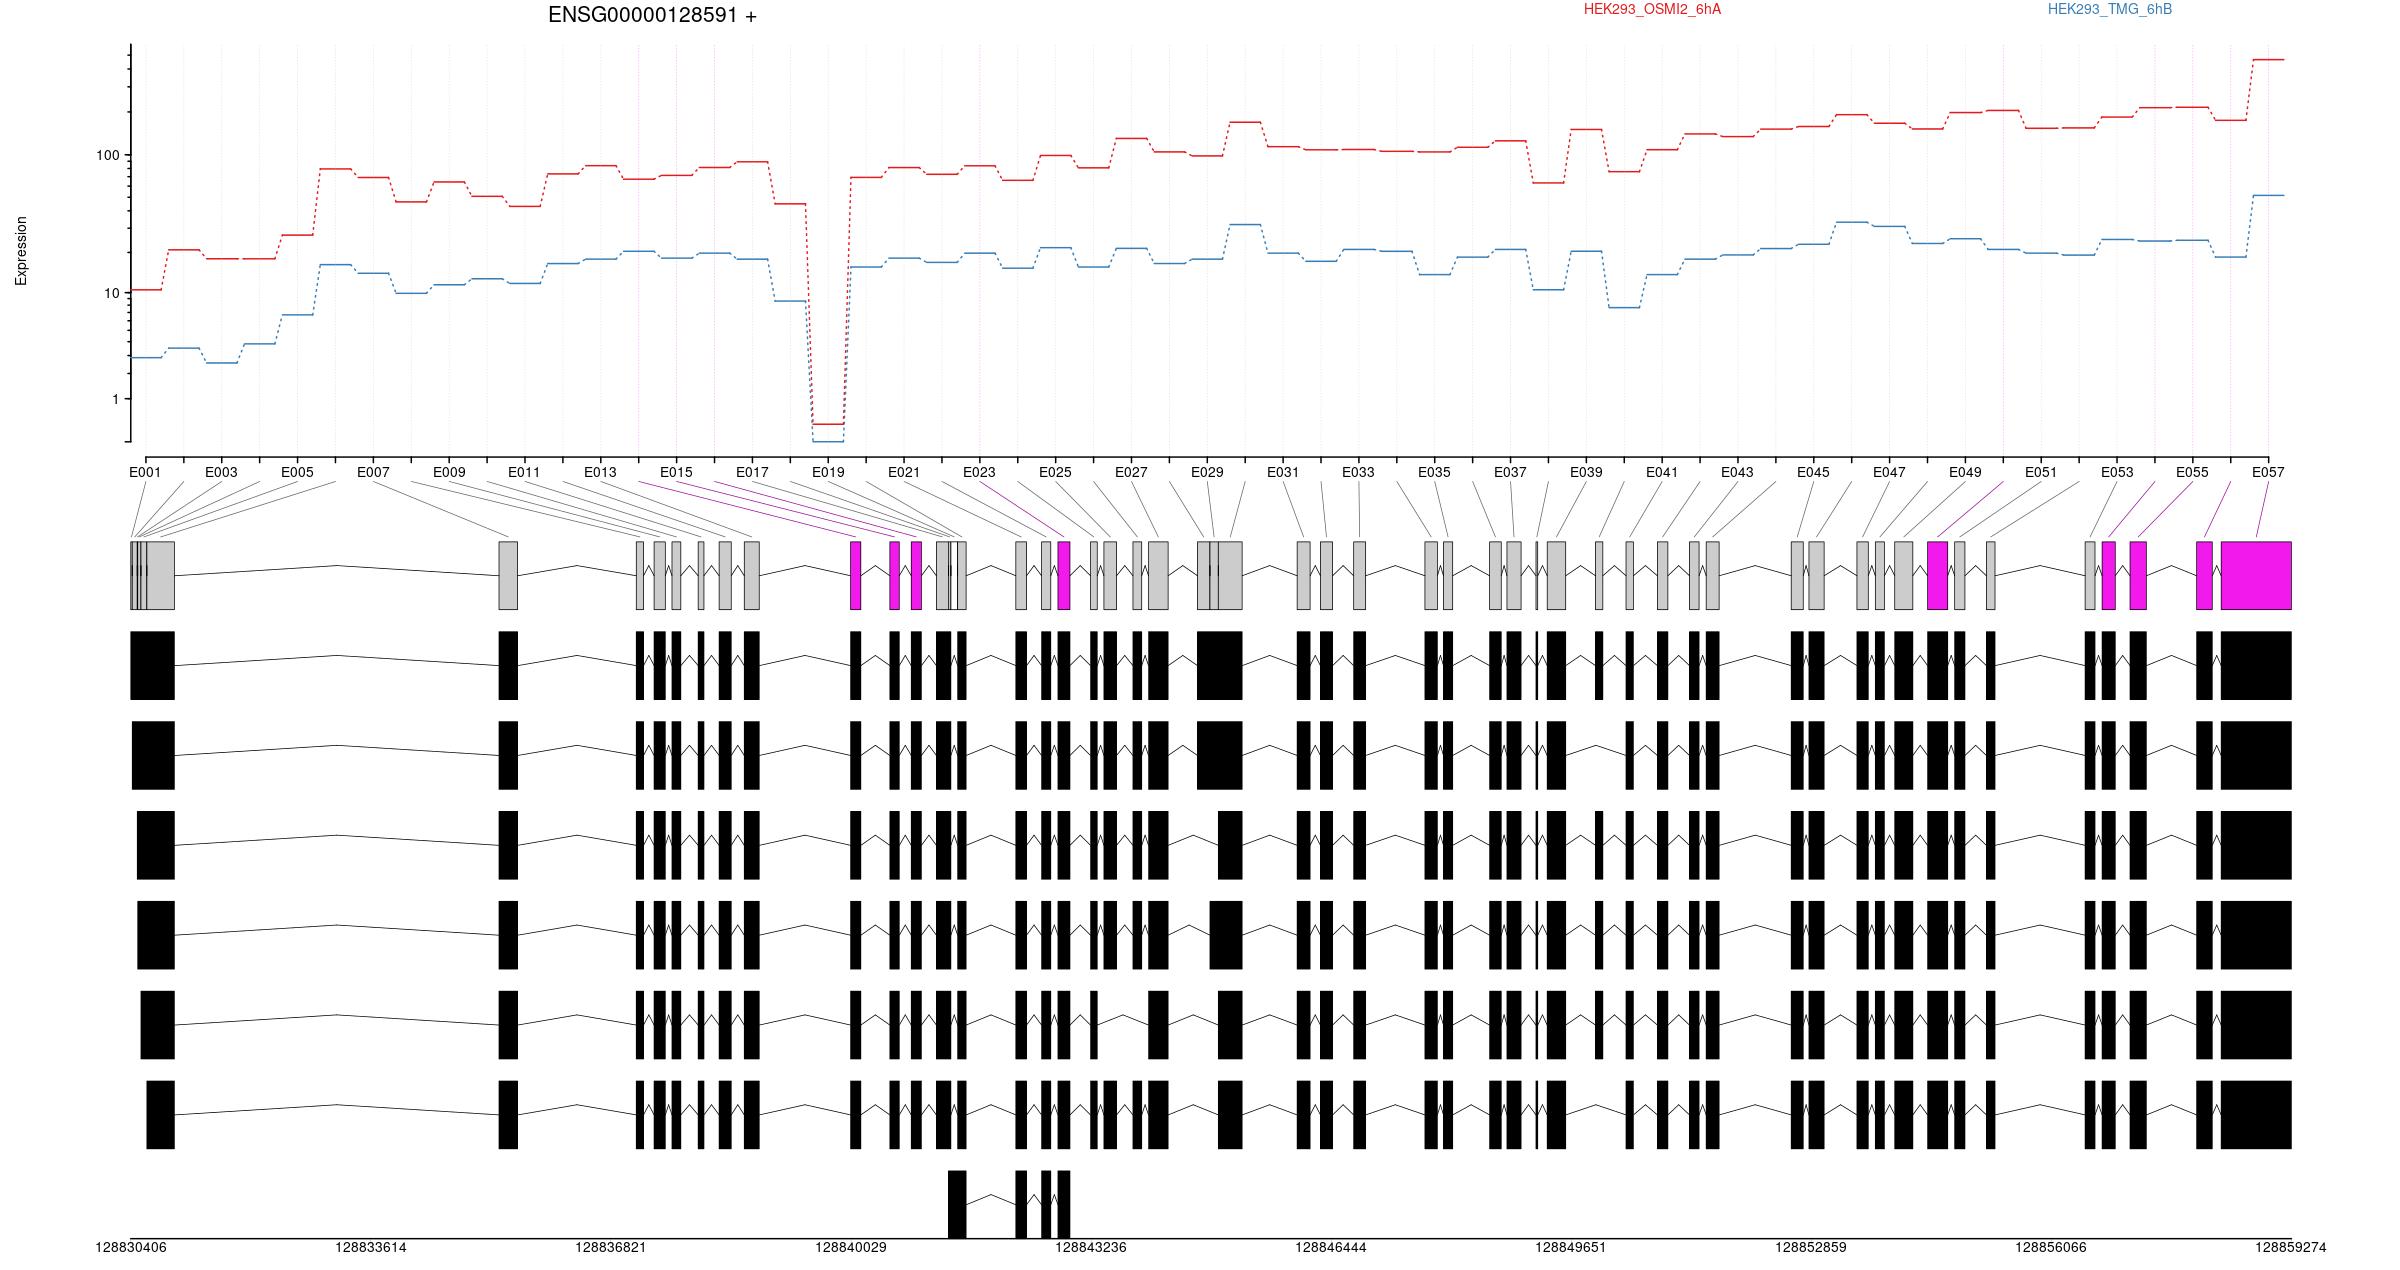This screenshot has width=2400, height=1270.
Task: Click exon label E009
Action: tap(449, 472)
